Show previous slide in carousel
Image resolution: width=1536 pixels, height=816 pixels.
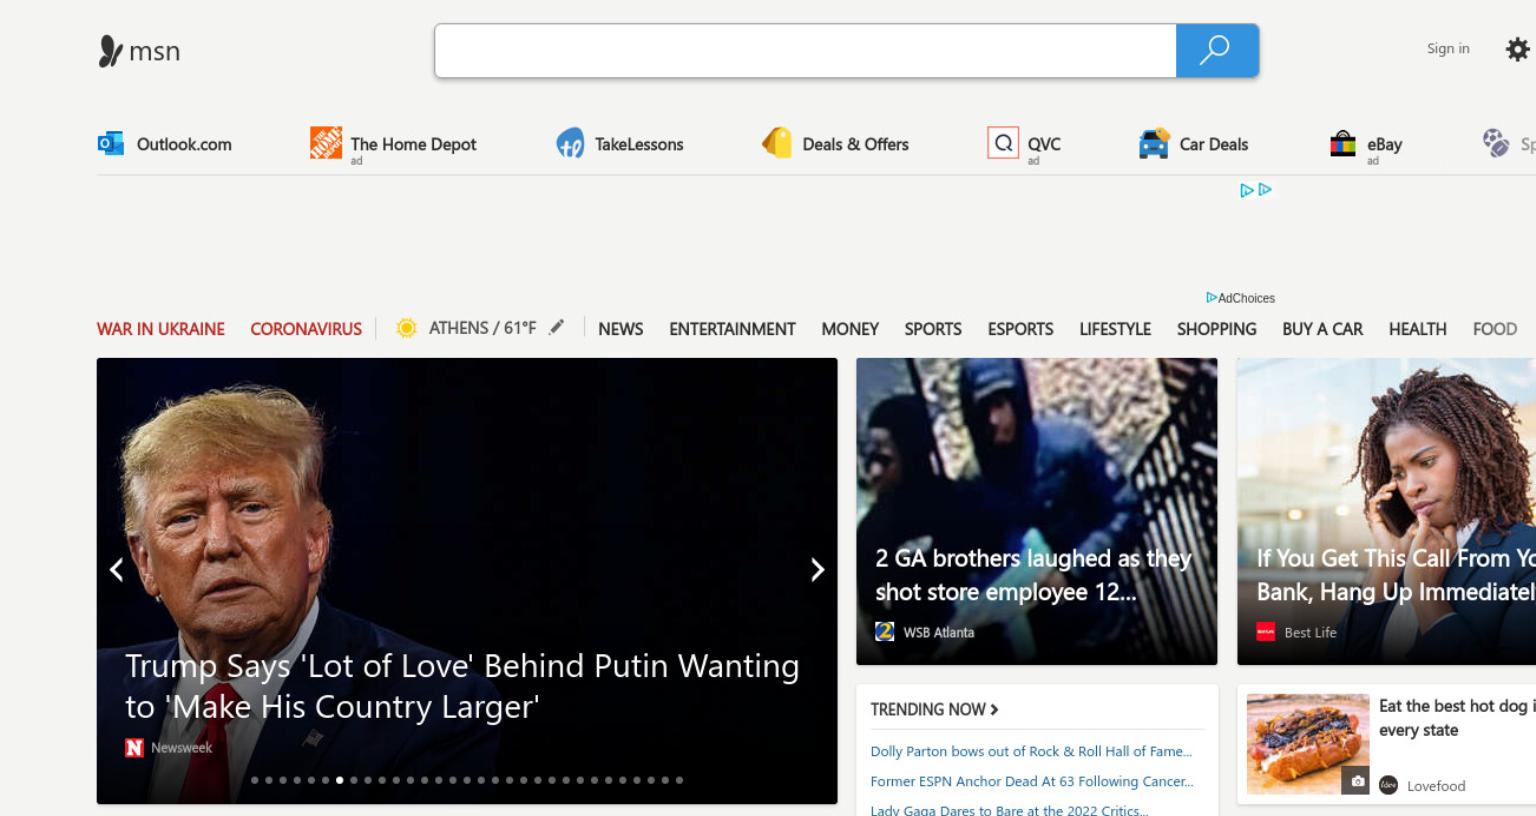(x=117, y=570)
